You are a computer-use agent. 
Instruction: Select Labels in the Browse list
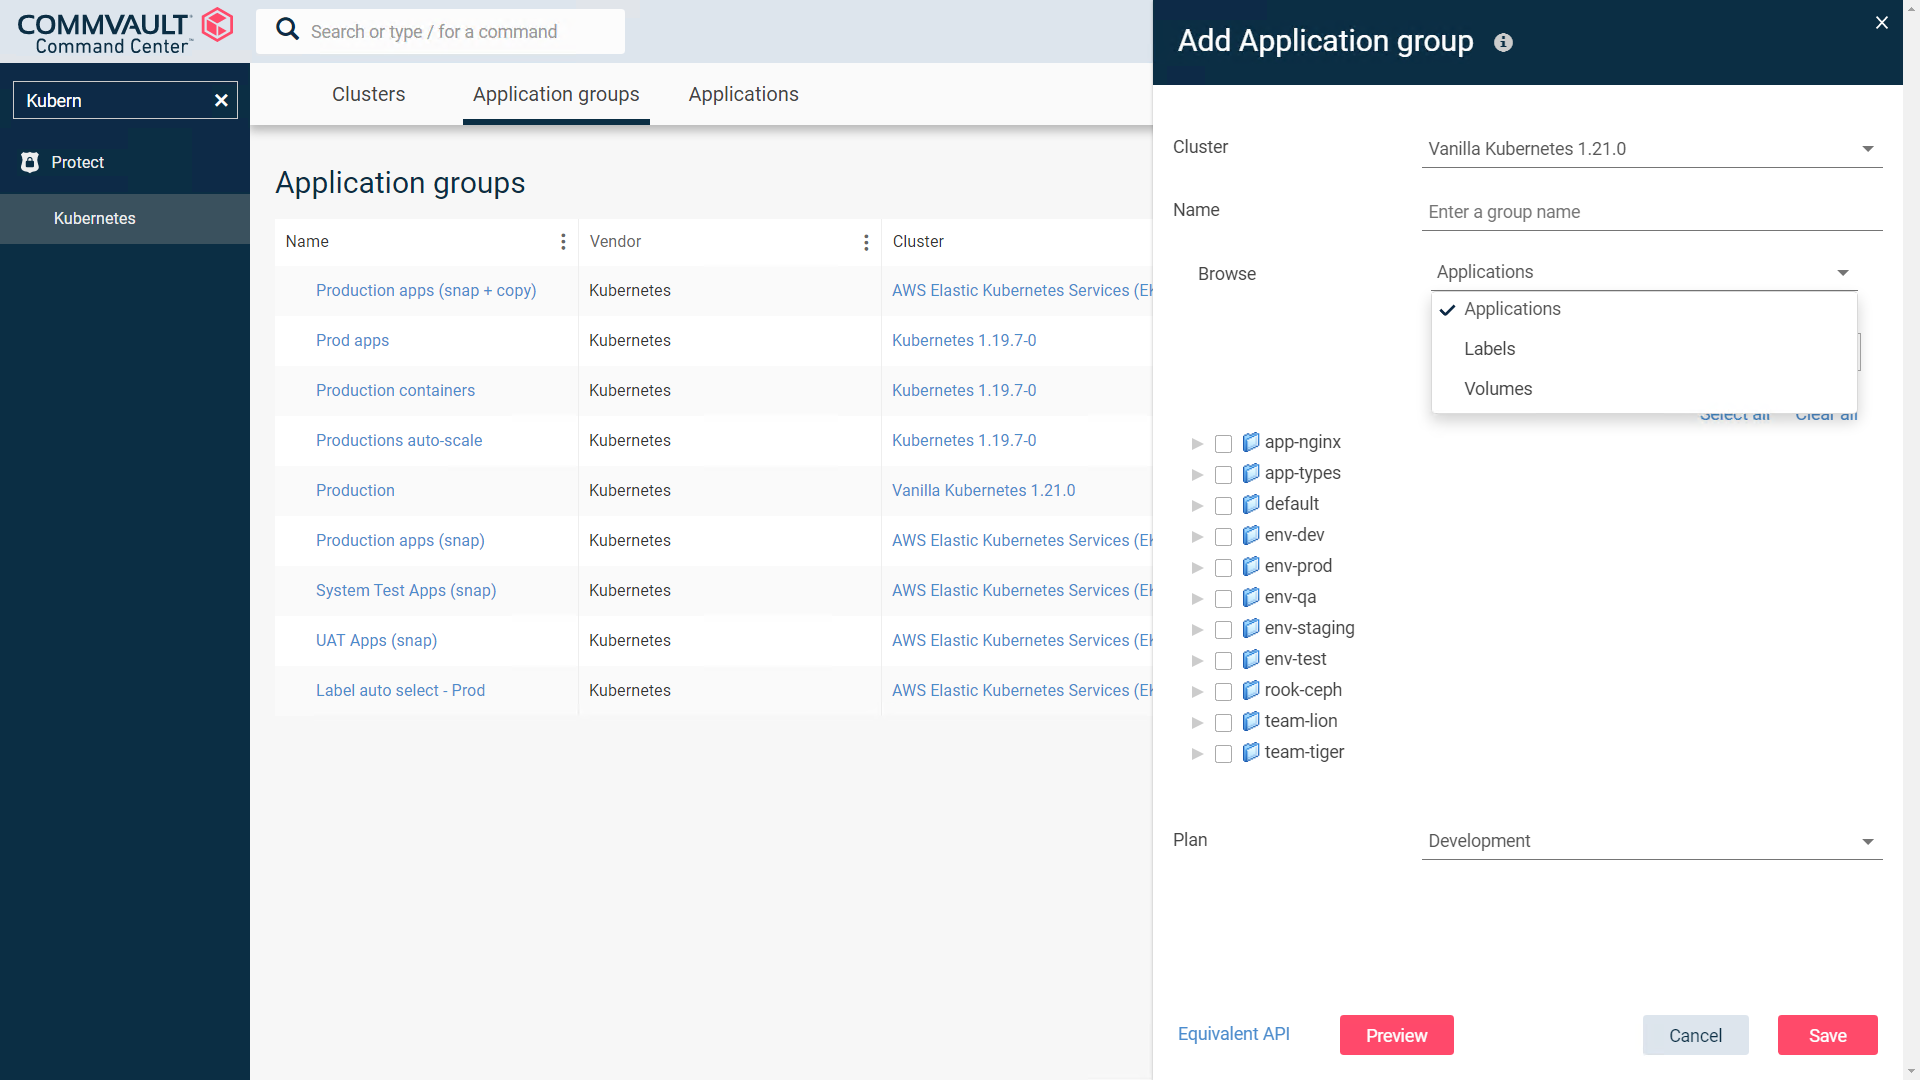(1643, 349)
